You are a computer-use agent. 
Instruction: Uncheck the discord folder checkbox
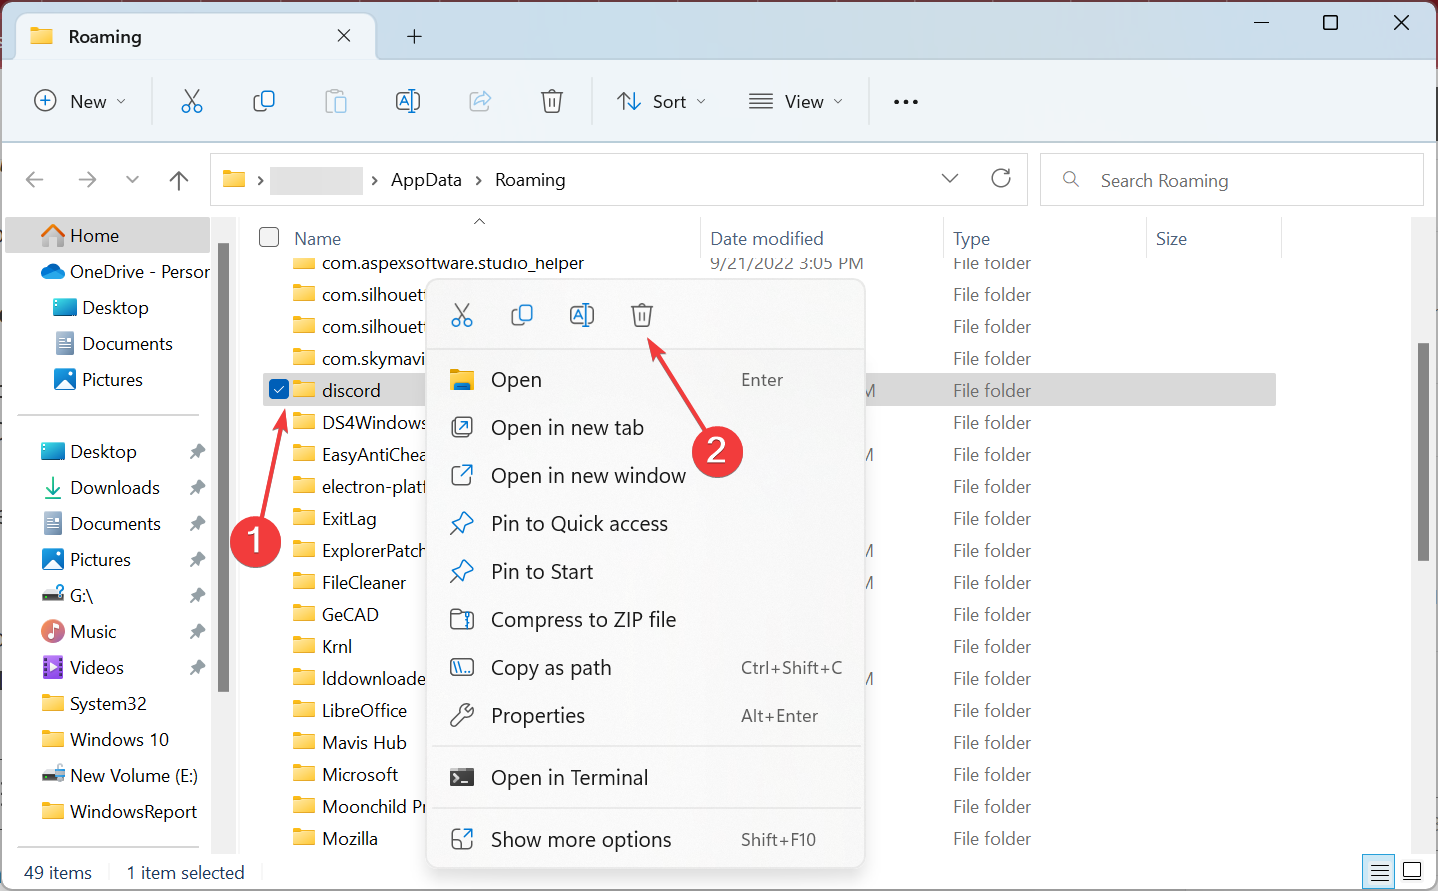(279, 390)
